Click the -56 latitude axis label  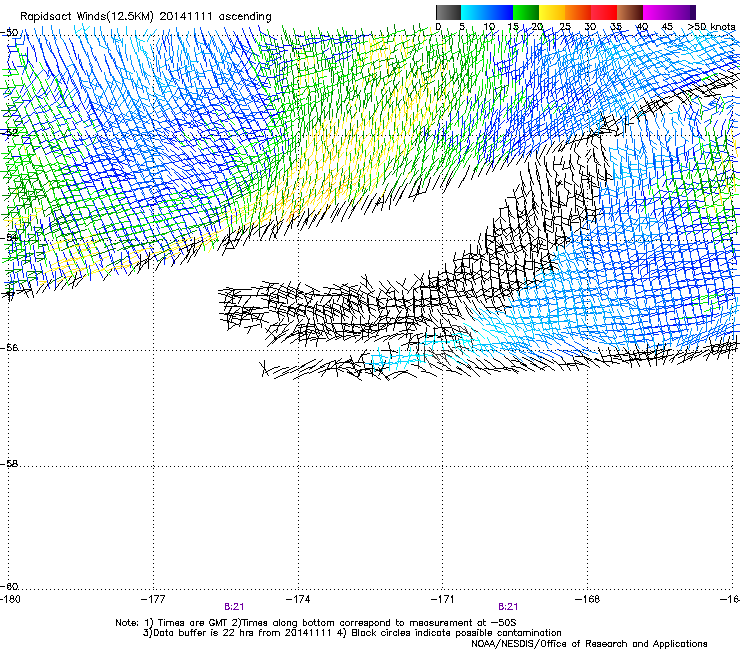tap(10, 348)
